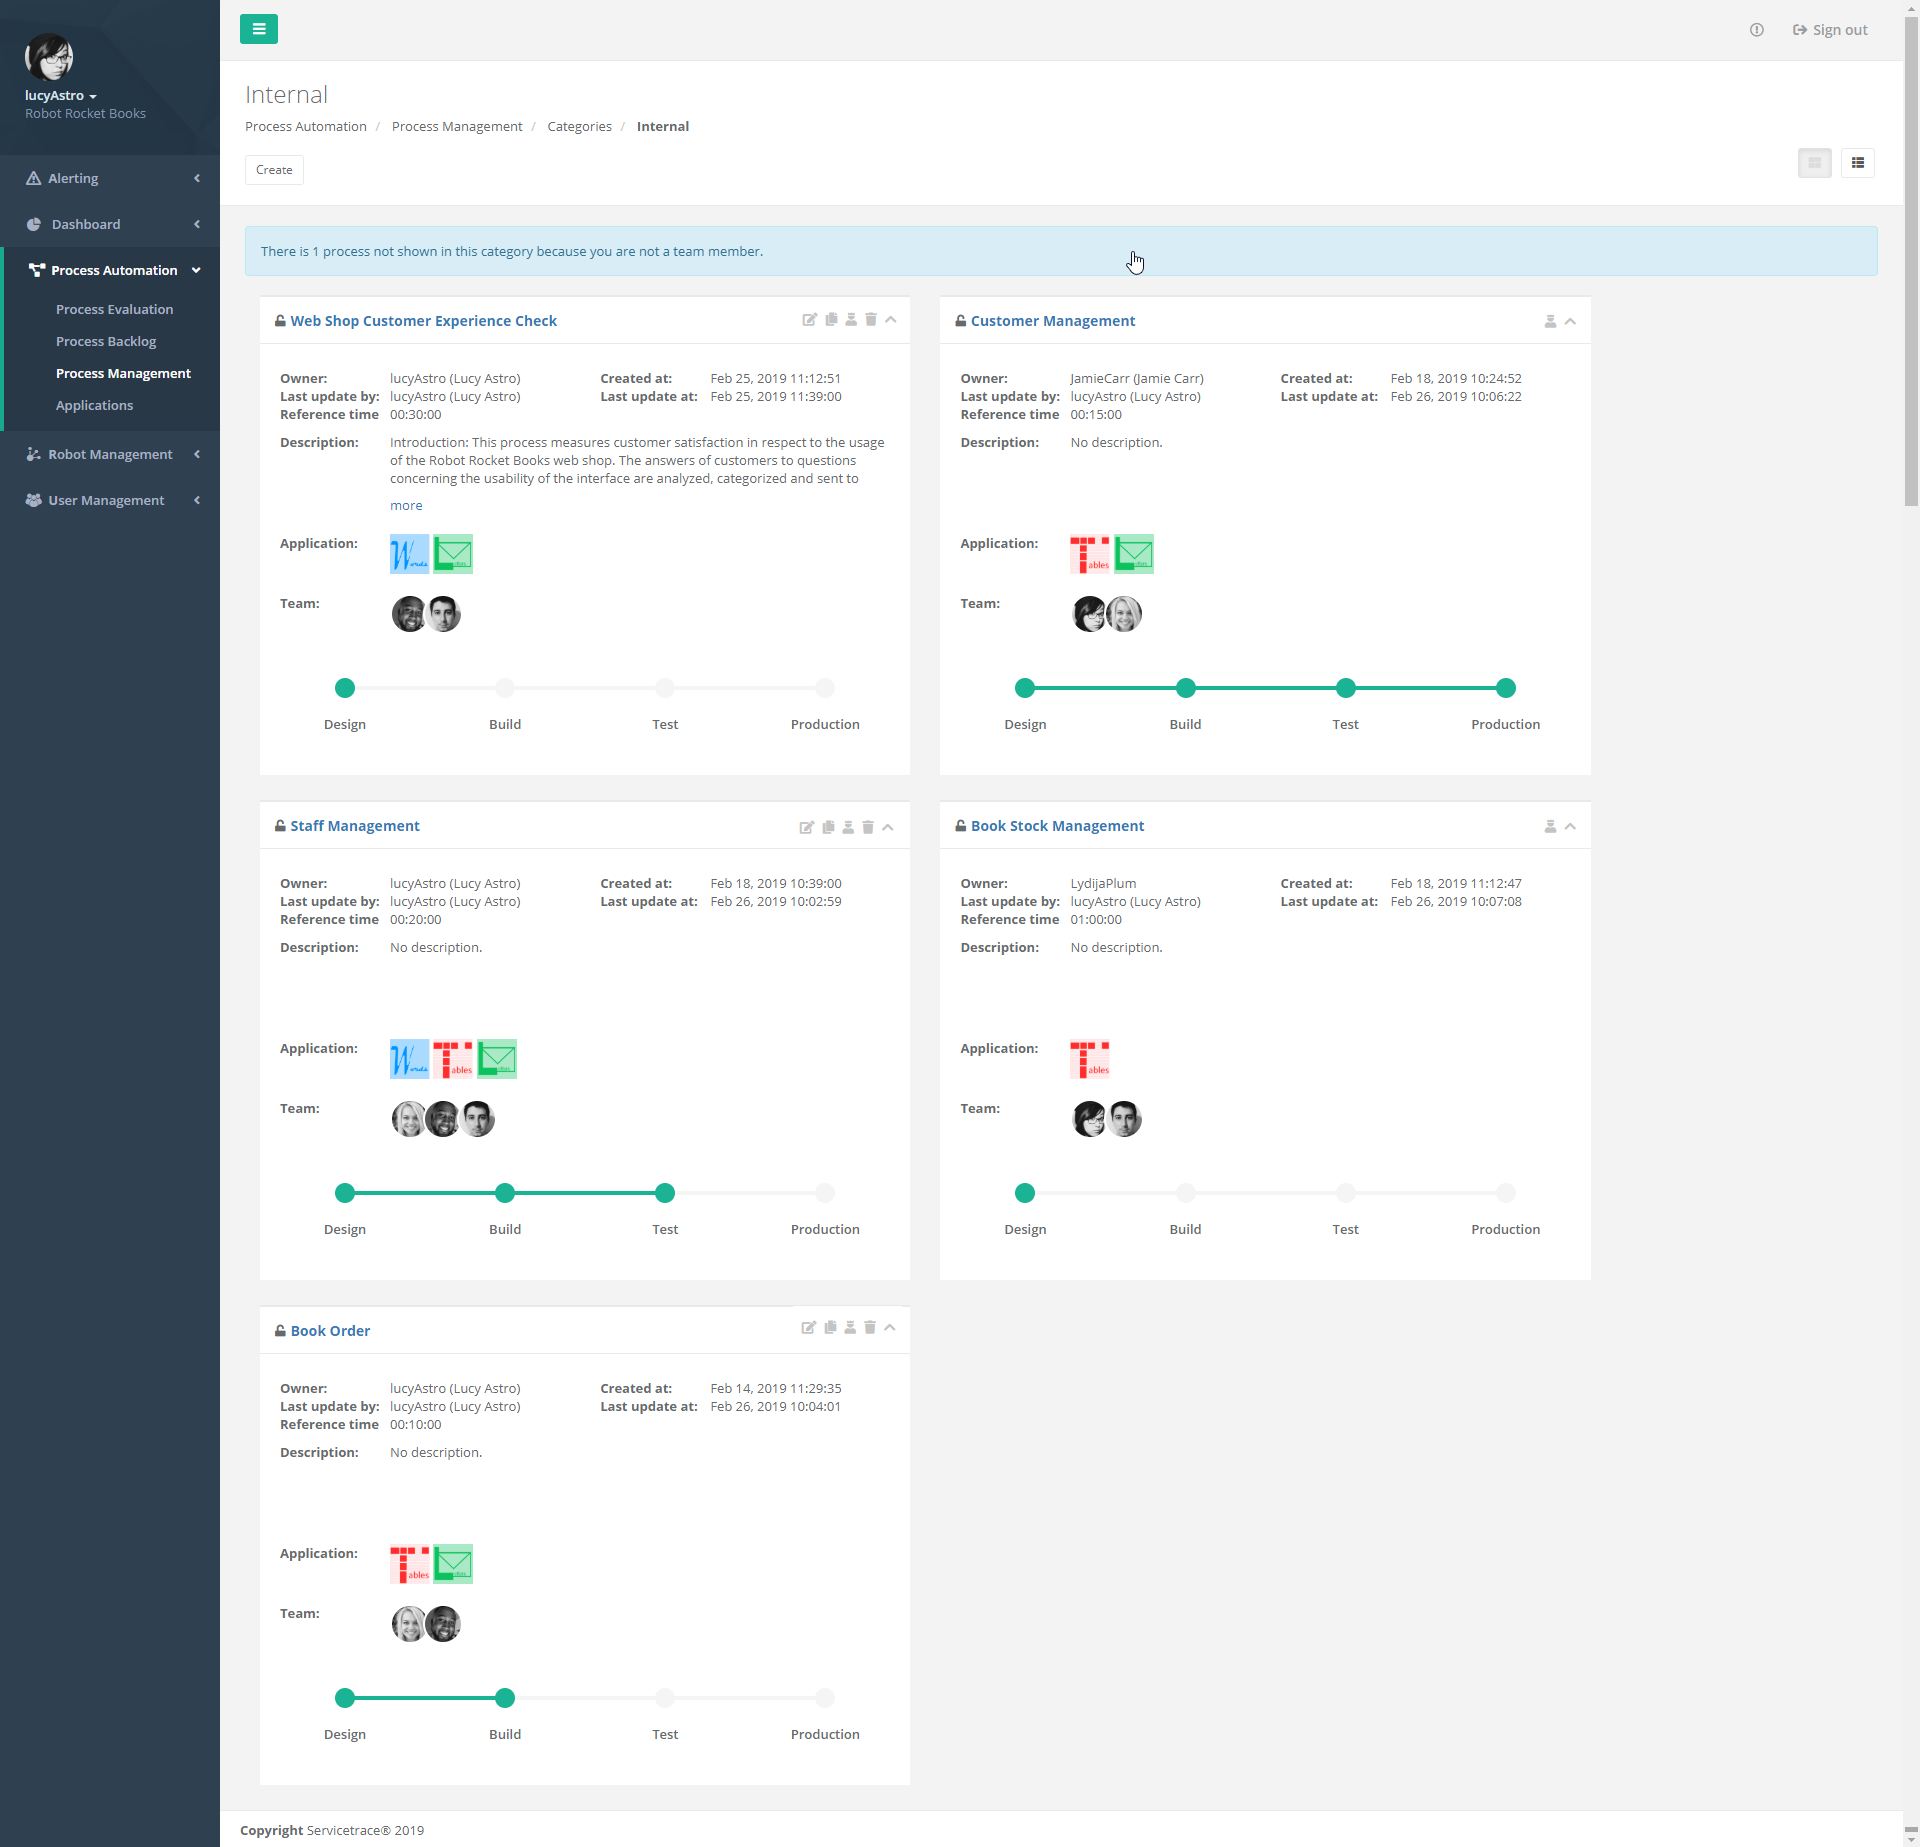This screenshot has width=1920, height=1847.
Task: Click the Test milestone on Staff Management progress bar
Action: (x=665, y=1193)
